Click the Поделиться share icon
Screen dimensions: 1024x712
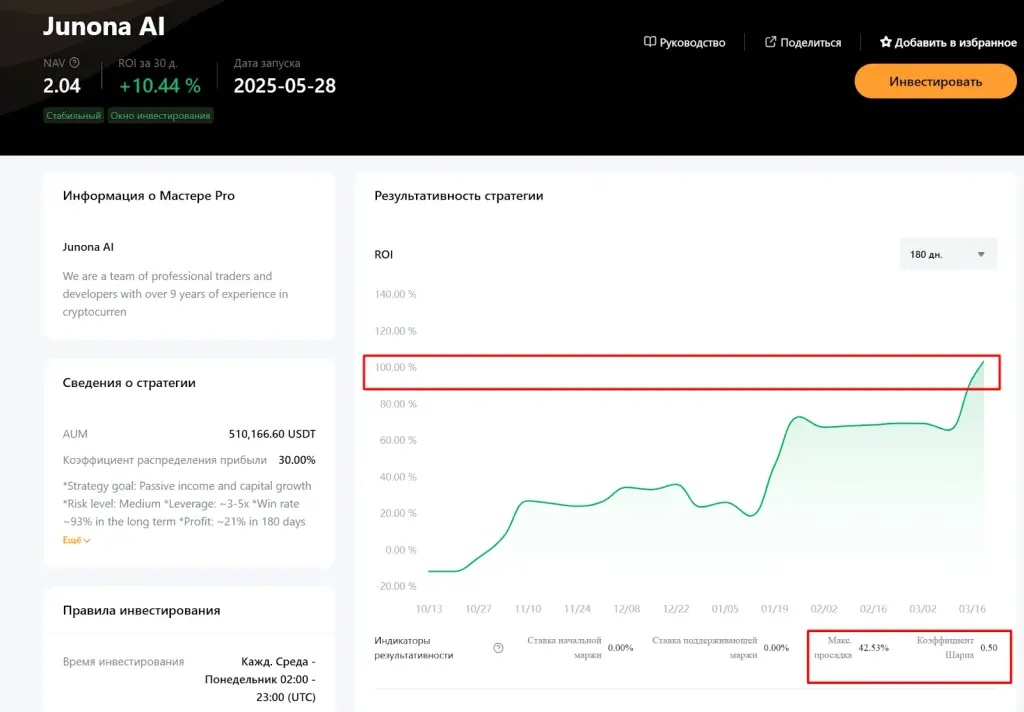(x=770, y=42)
